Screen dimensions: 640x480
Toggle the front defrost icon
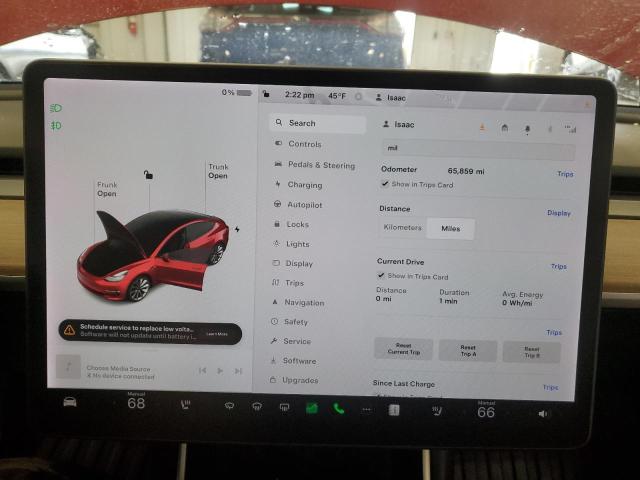tap(257, 406)
